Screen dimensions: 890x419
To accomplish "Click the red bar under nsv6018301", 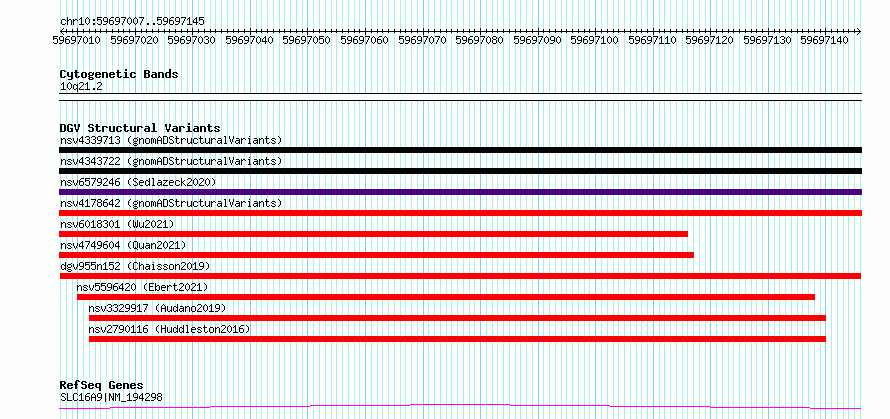I will click(373, 234).
